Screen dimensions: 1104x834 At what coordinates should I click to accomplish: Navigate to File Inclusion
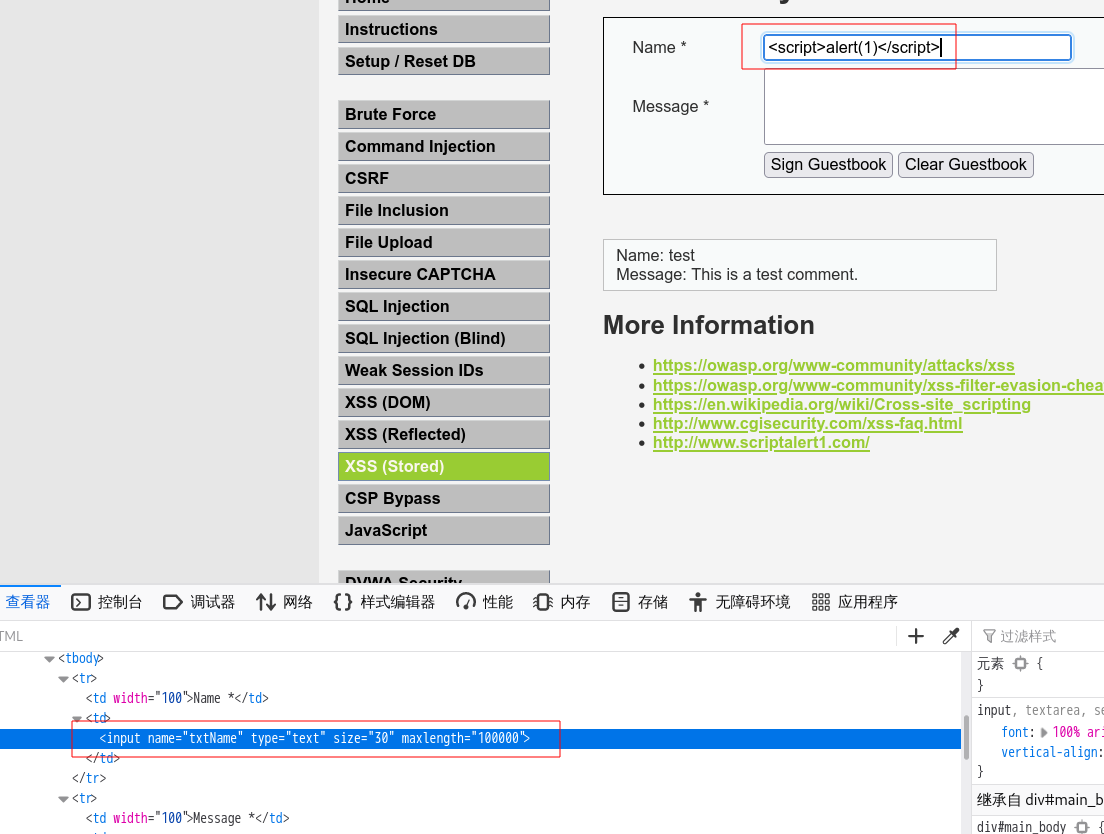pos(444,210)
